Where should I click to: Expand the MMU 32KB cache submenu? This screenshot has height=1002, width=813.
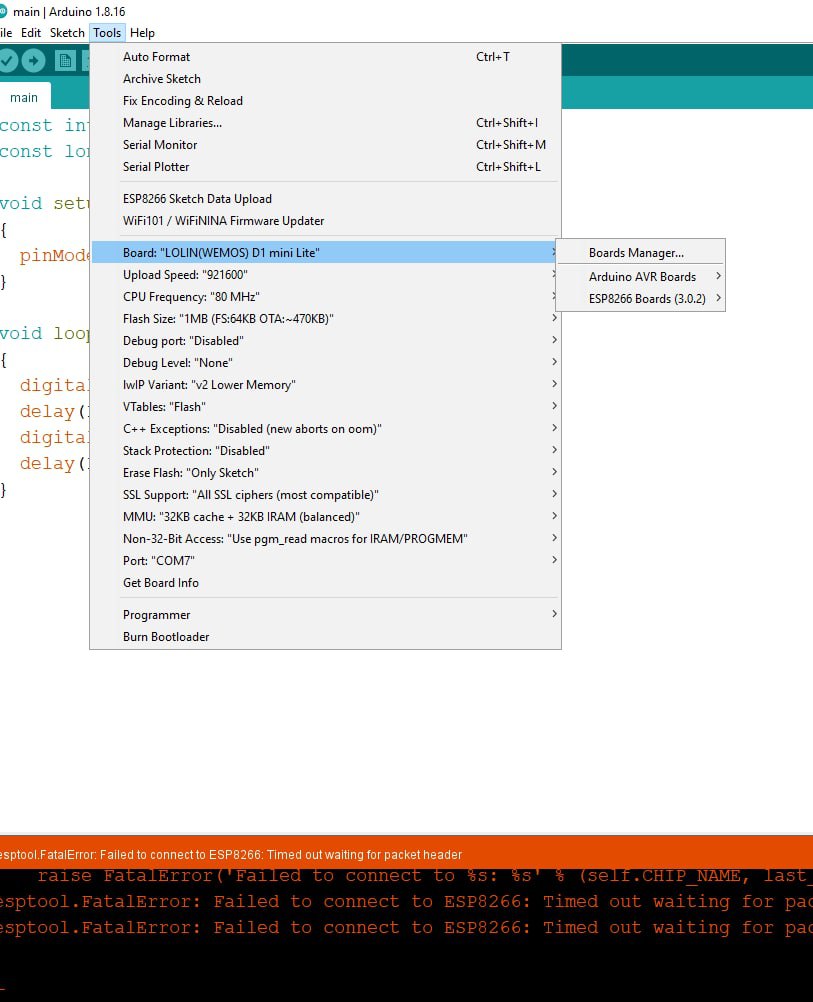pos(325,517)
